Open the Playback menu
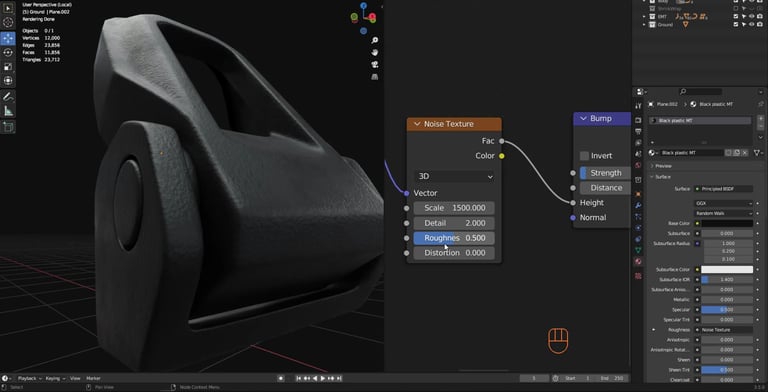The image size is (768, 392). pyautogui.click(x=27, y=378)
